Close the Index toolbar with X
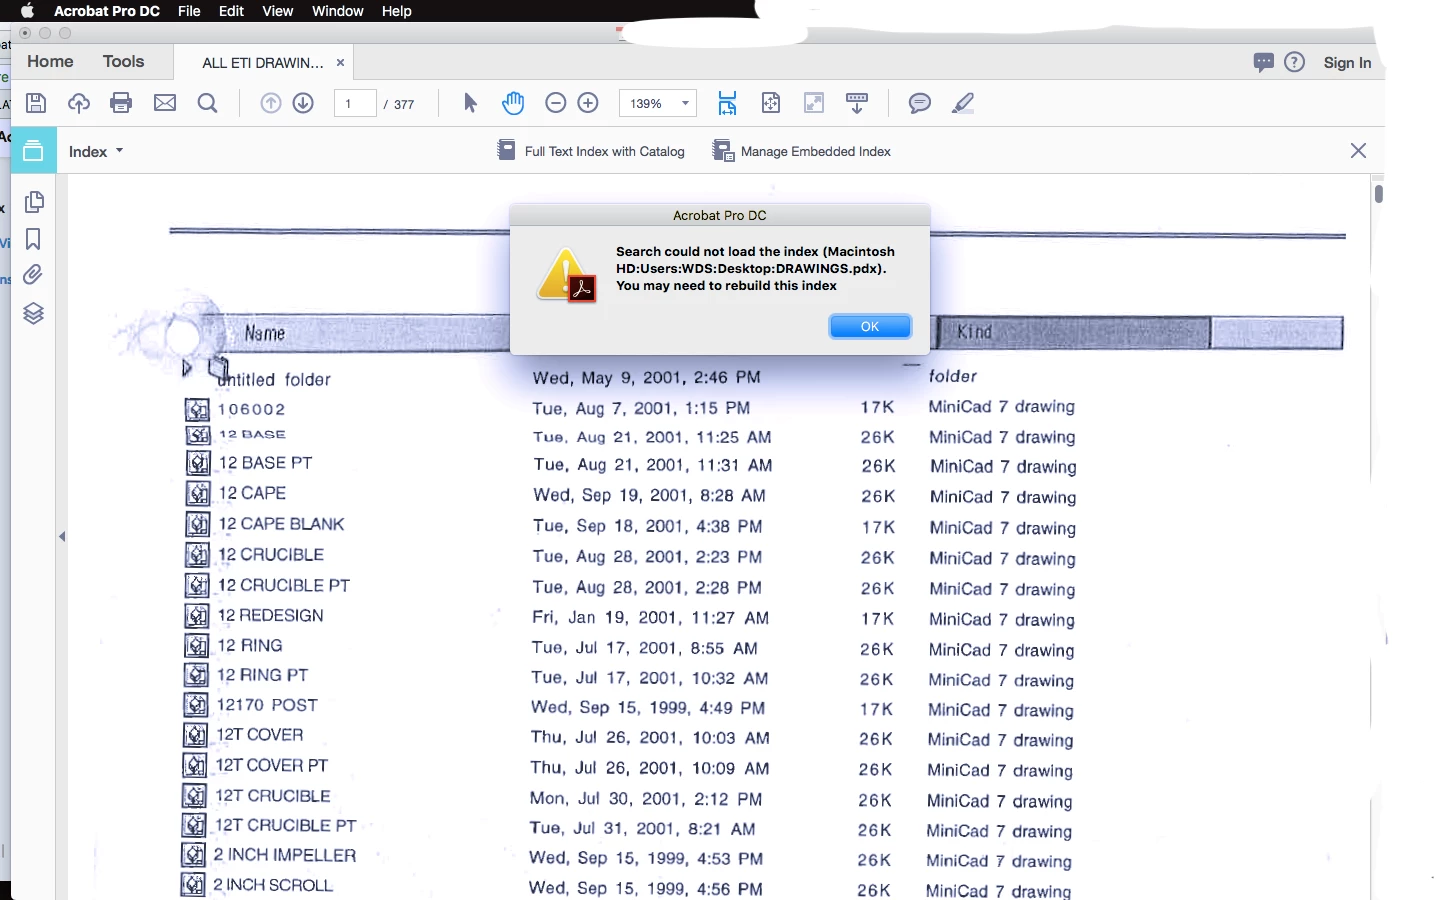Screen dimensions: 1440x900 click(x=1358, y=151)
